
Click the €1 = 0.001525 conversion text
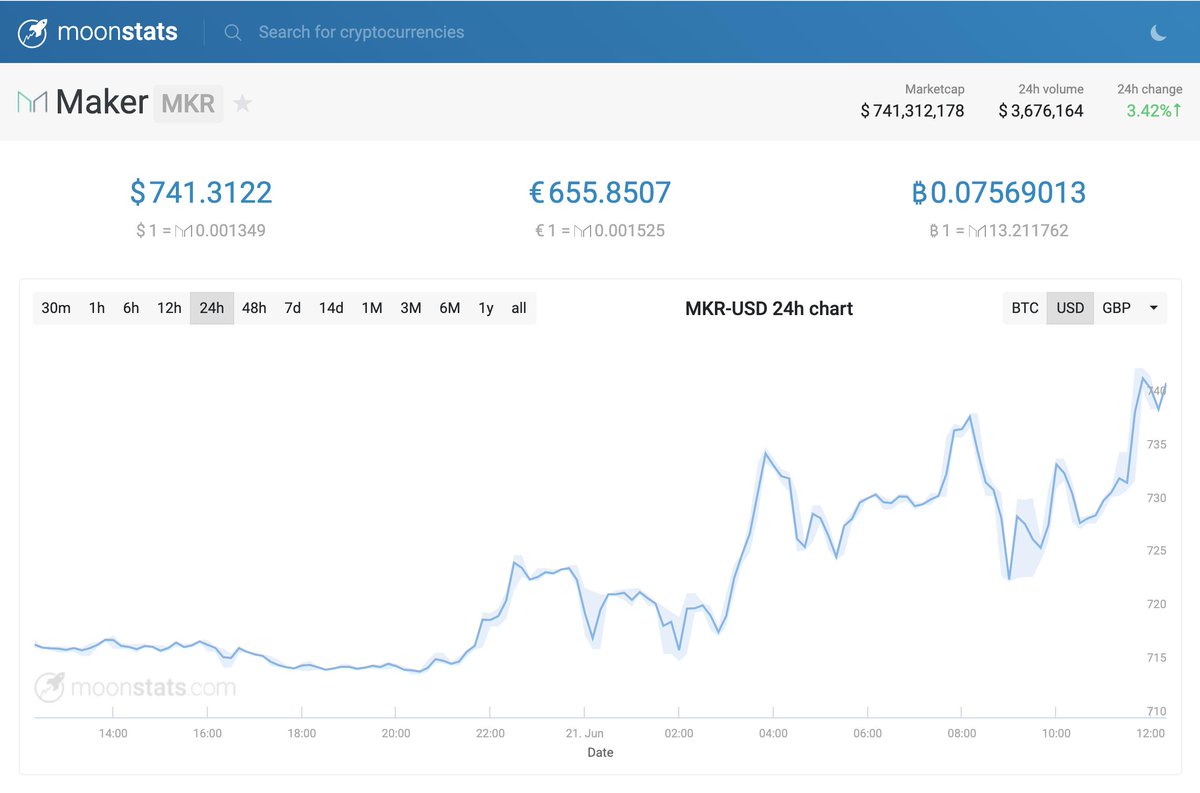600,231
